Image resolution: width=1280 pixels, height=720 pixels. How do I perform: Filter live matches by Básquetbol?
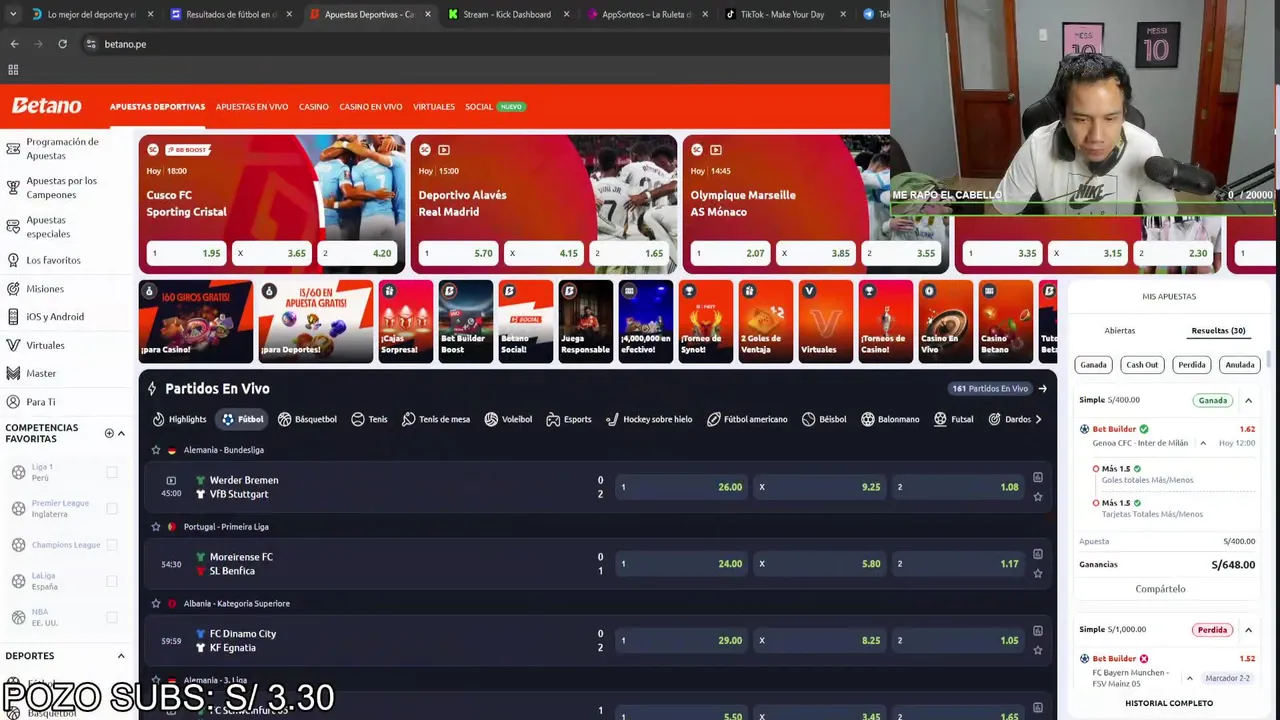307,419
